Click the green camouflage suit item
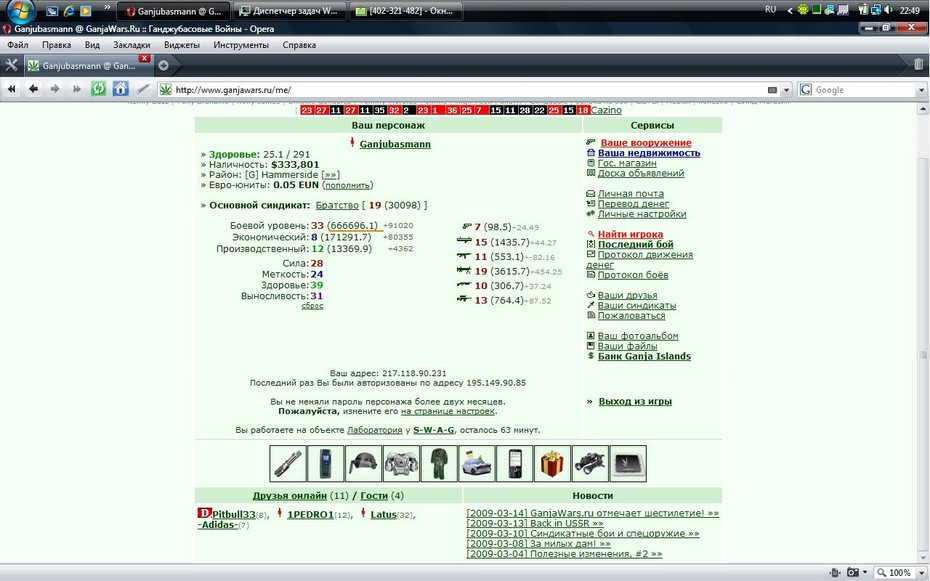Image resolution: width=930 pixels, height=581 pixels. 439,464
